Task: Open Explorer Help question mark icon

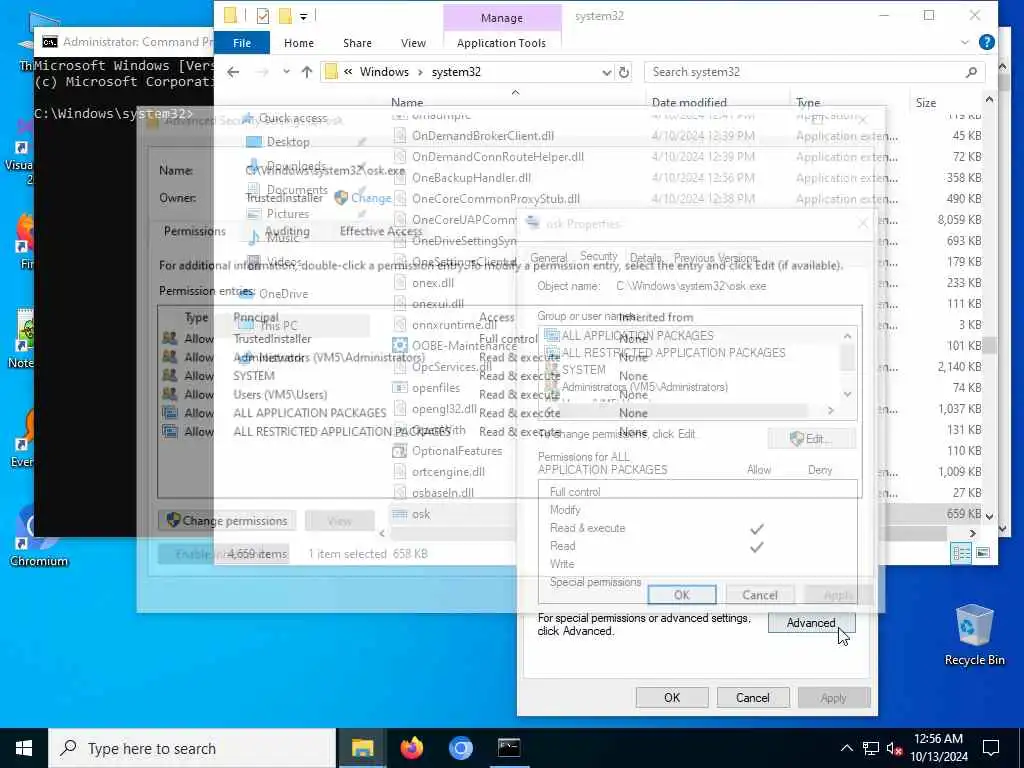Action: click(987, 42)
